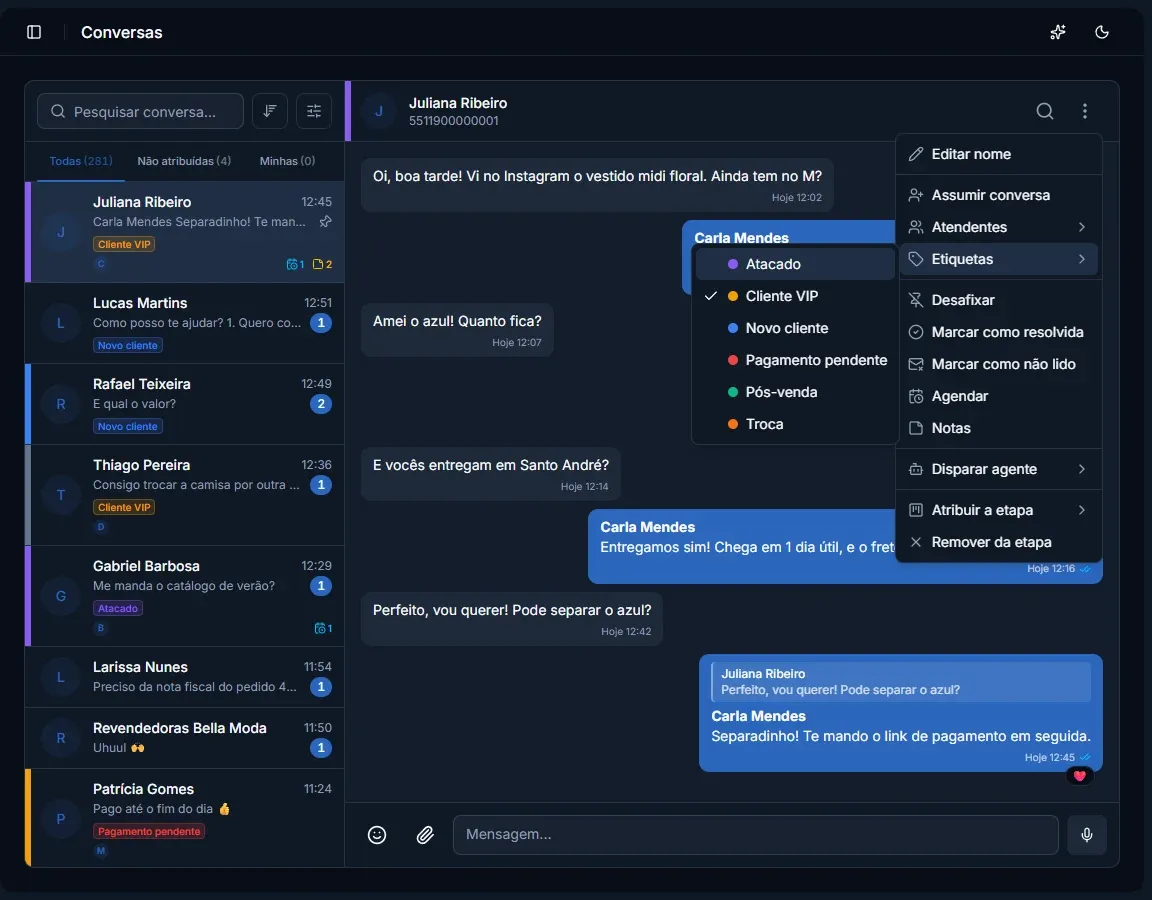Toggle the sidebar panel icon
Screen dimensions: 1152x900
tap(34, 32)
